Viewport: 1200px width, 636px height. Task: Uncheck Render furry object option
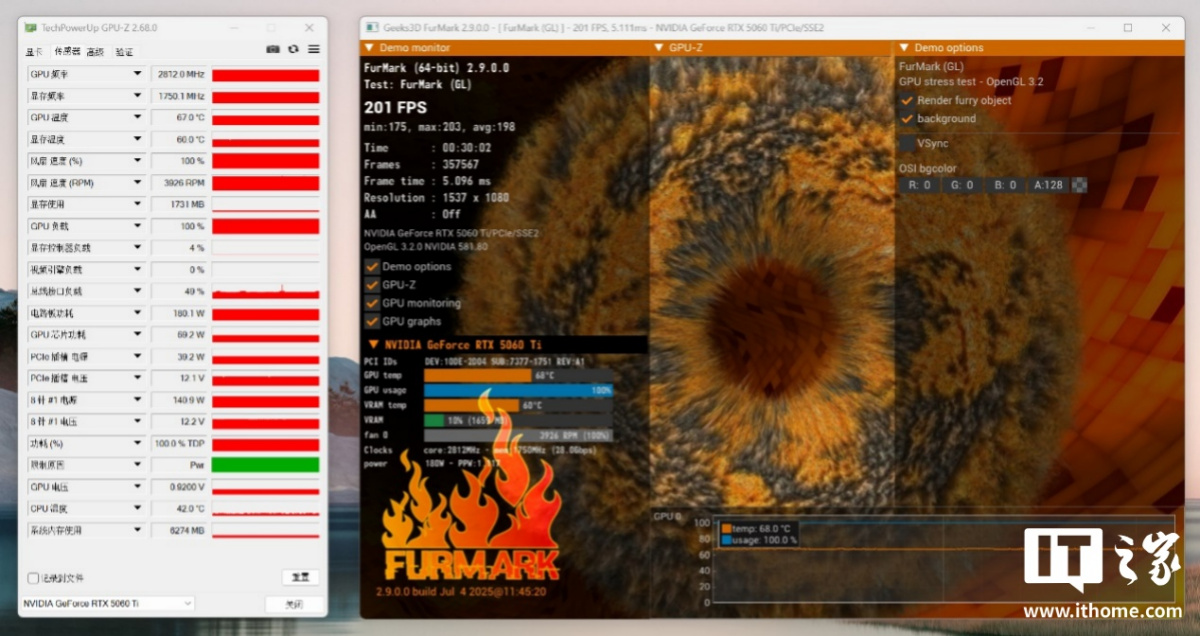click(x=907, y=101)
